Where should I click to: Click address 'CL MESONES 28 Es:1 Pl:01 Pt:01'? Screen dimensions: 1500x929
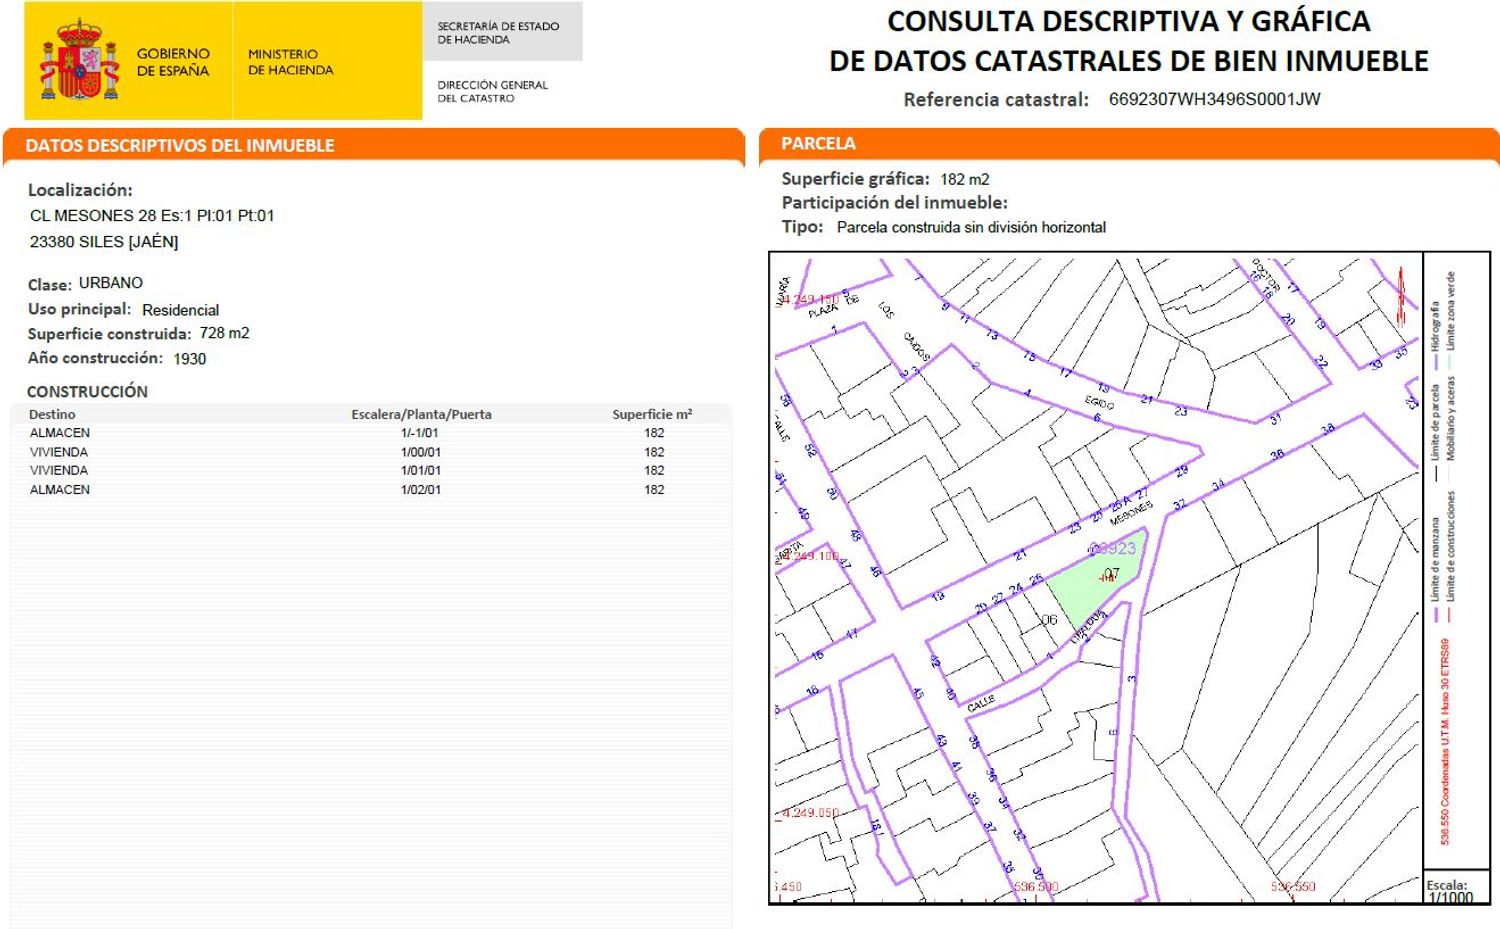[152, 216]
